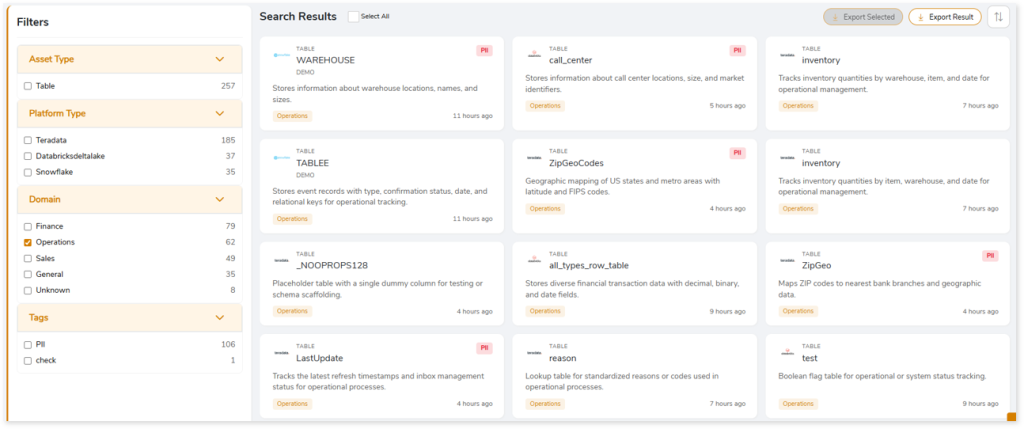Click the Export Selected button
The height and width of the screenshot is (429, 1024).
click(862, 17)
